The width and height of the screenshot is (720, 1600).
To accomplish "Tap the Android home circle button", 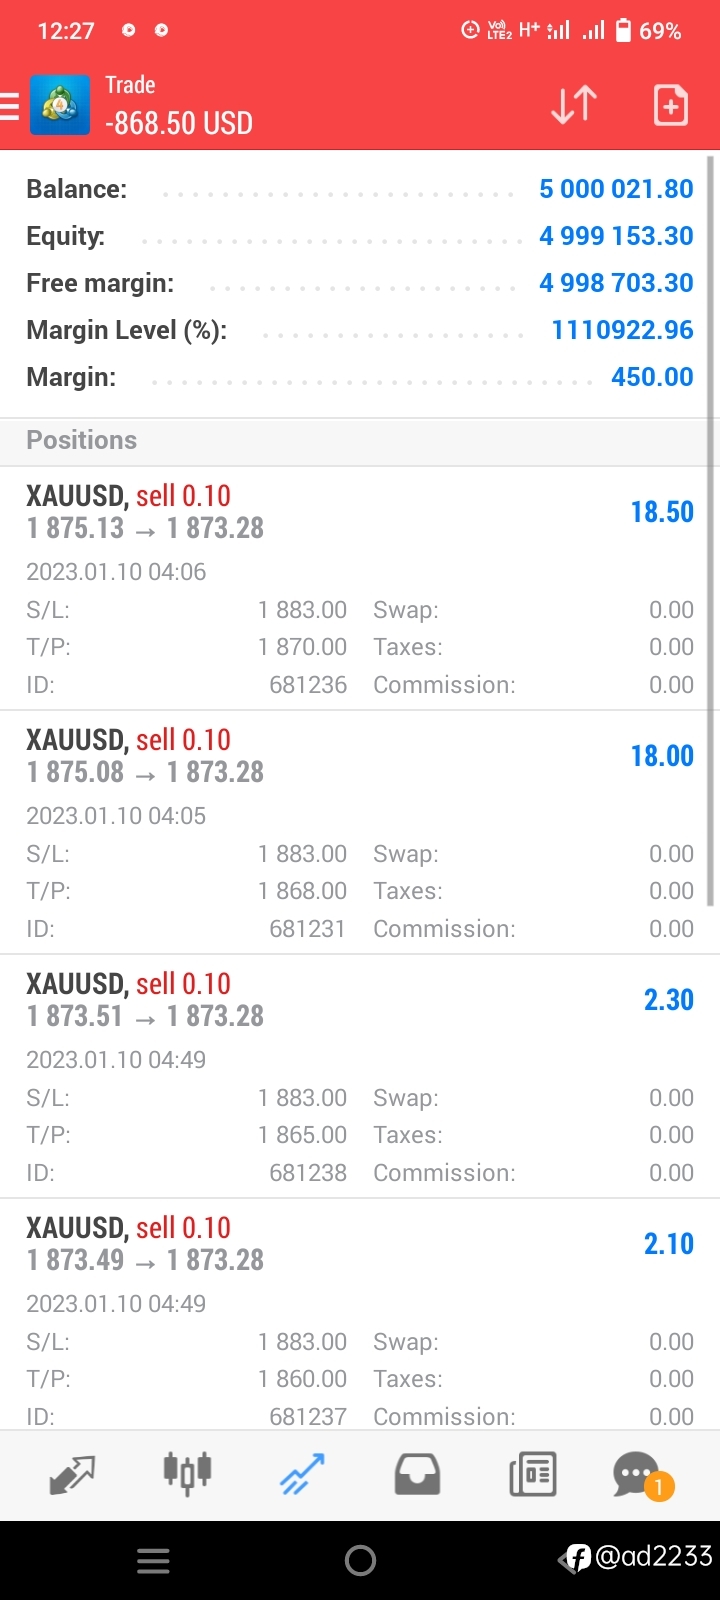I will [x=360, y=1561].
